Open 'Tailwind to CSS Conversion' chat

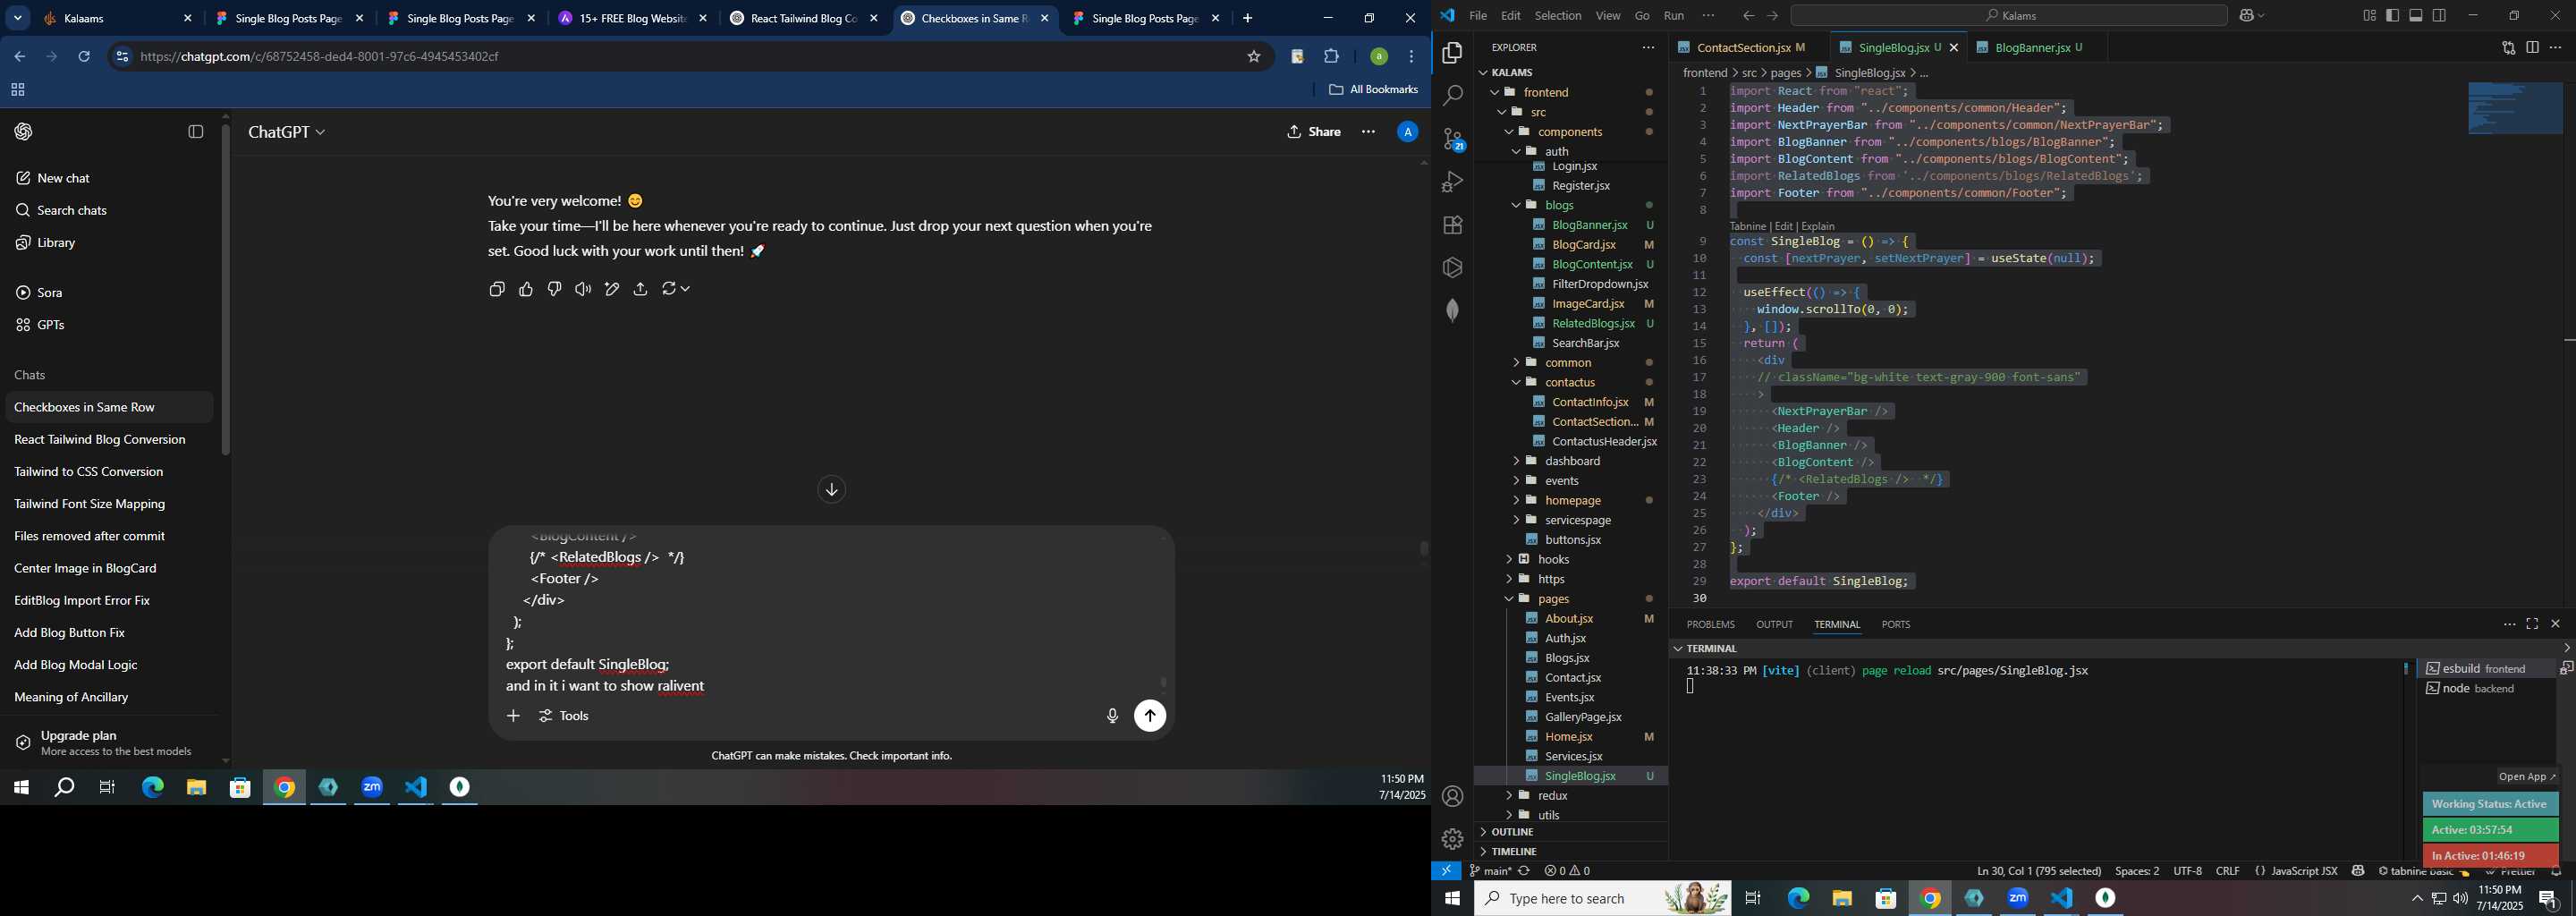[x=89, y=471]
